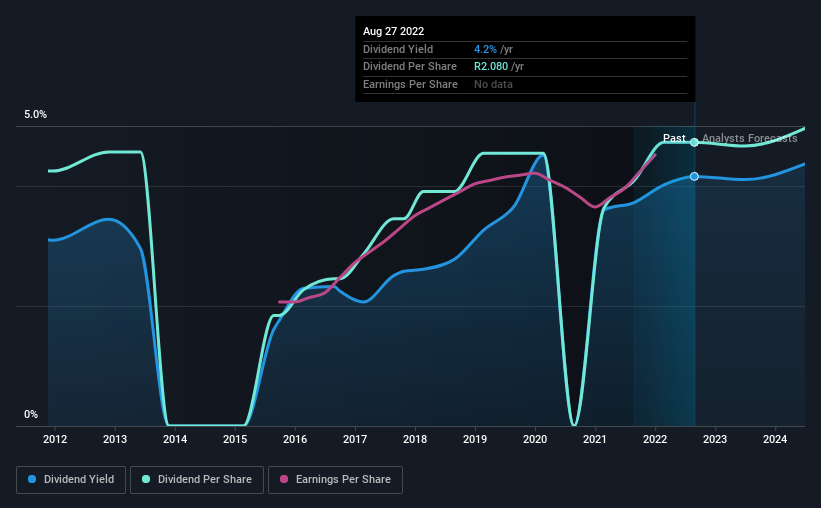821x508 pixels.
Task: Click the 2020 x-axis label
Action: (535, 439)
